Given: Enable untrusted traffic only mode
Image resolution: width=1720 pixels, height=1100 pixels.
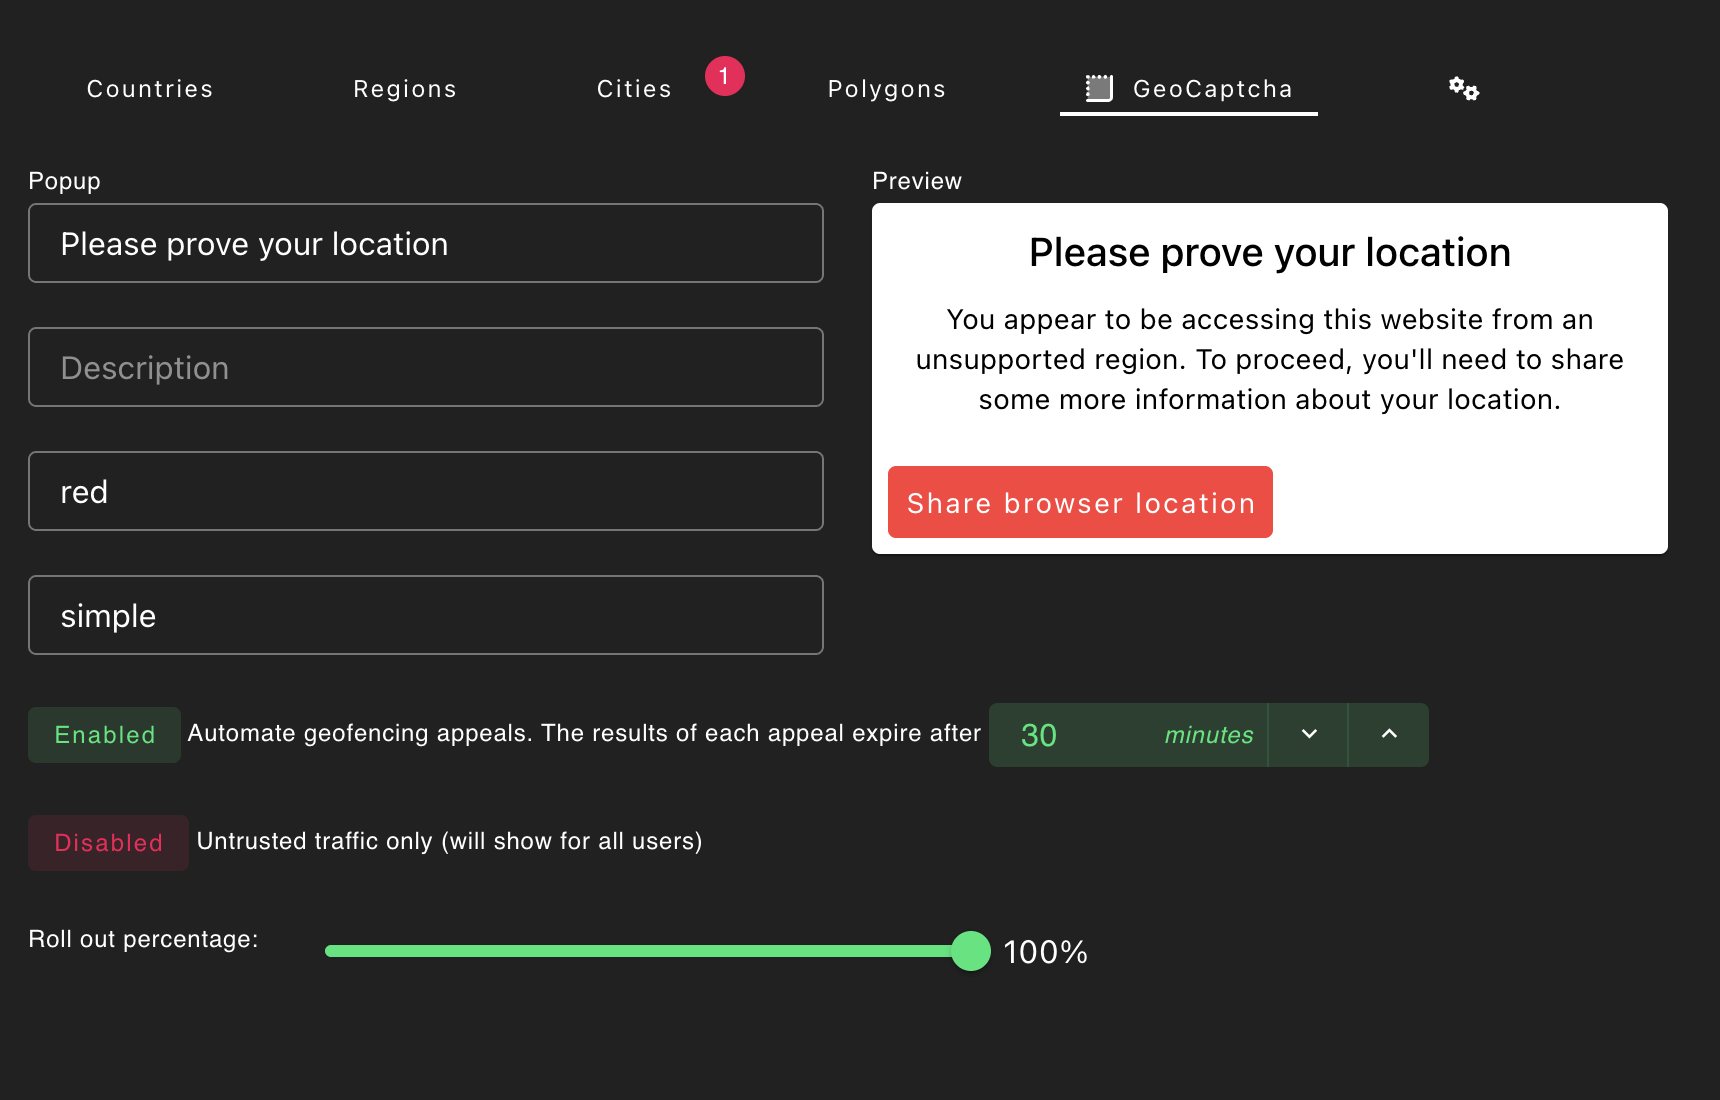Looking at the screenshot, I should coord(108,842).
